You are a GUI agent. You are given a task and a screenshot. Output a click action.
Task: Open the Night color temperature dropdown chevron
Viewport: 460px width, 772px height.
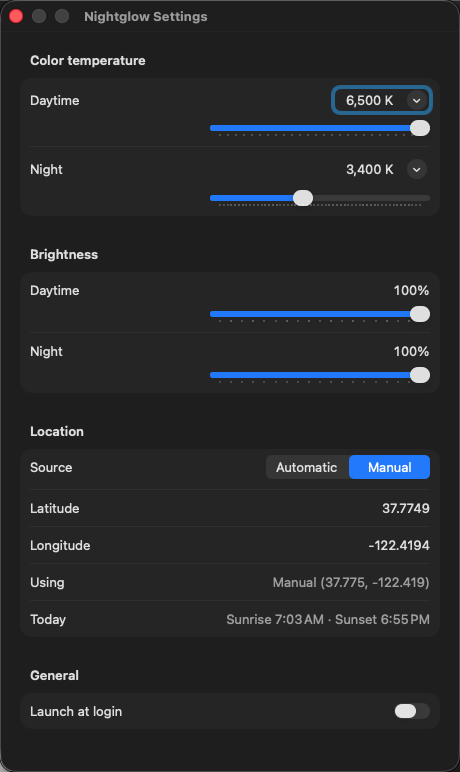(x=417, y=169)
